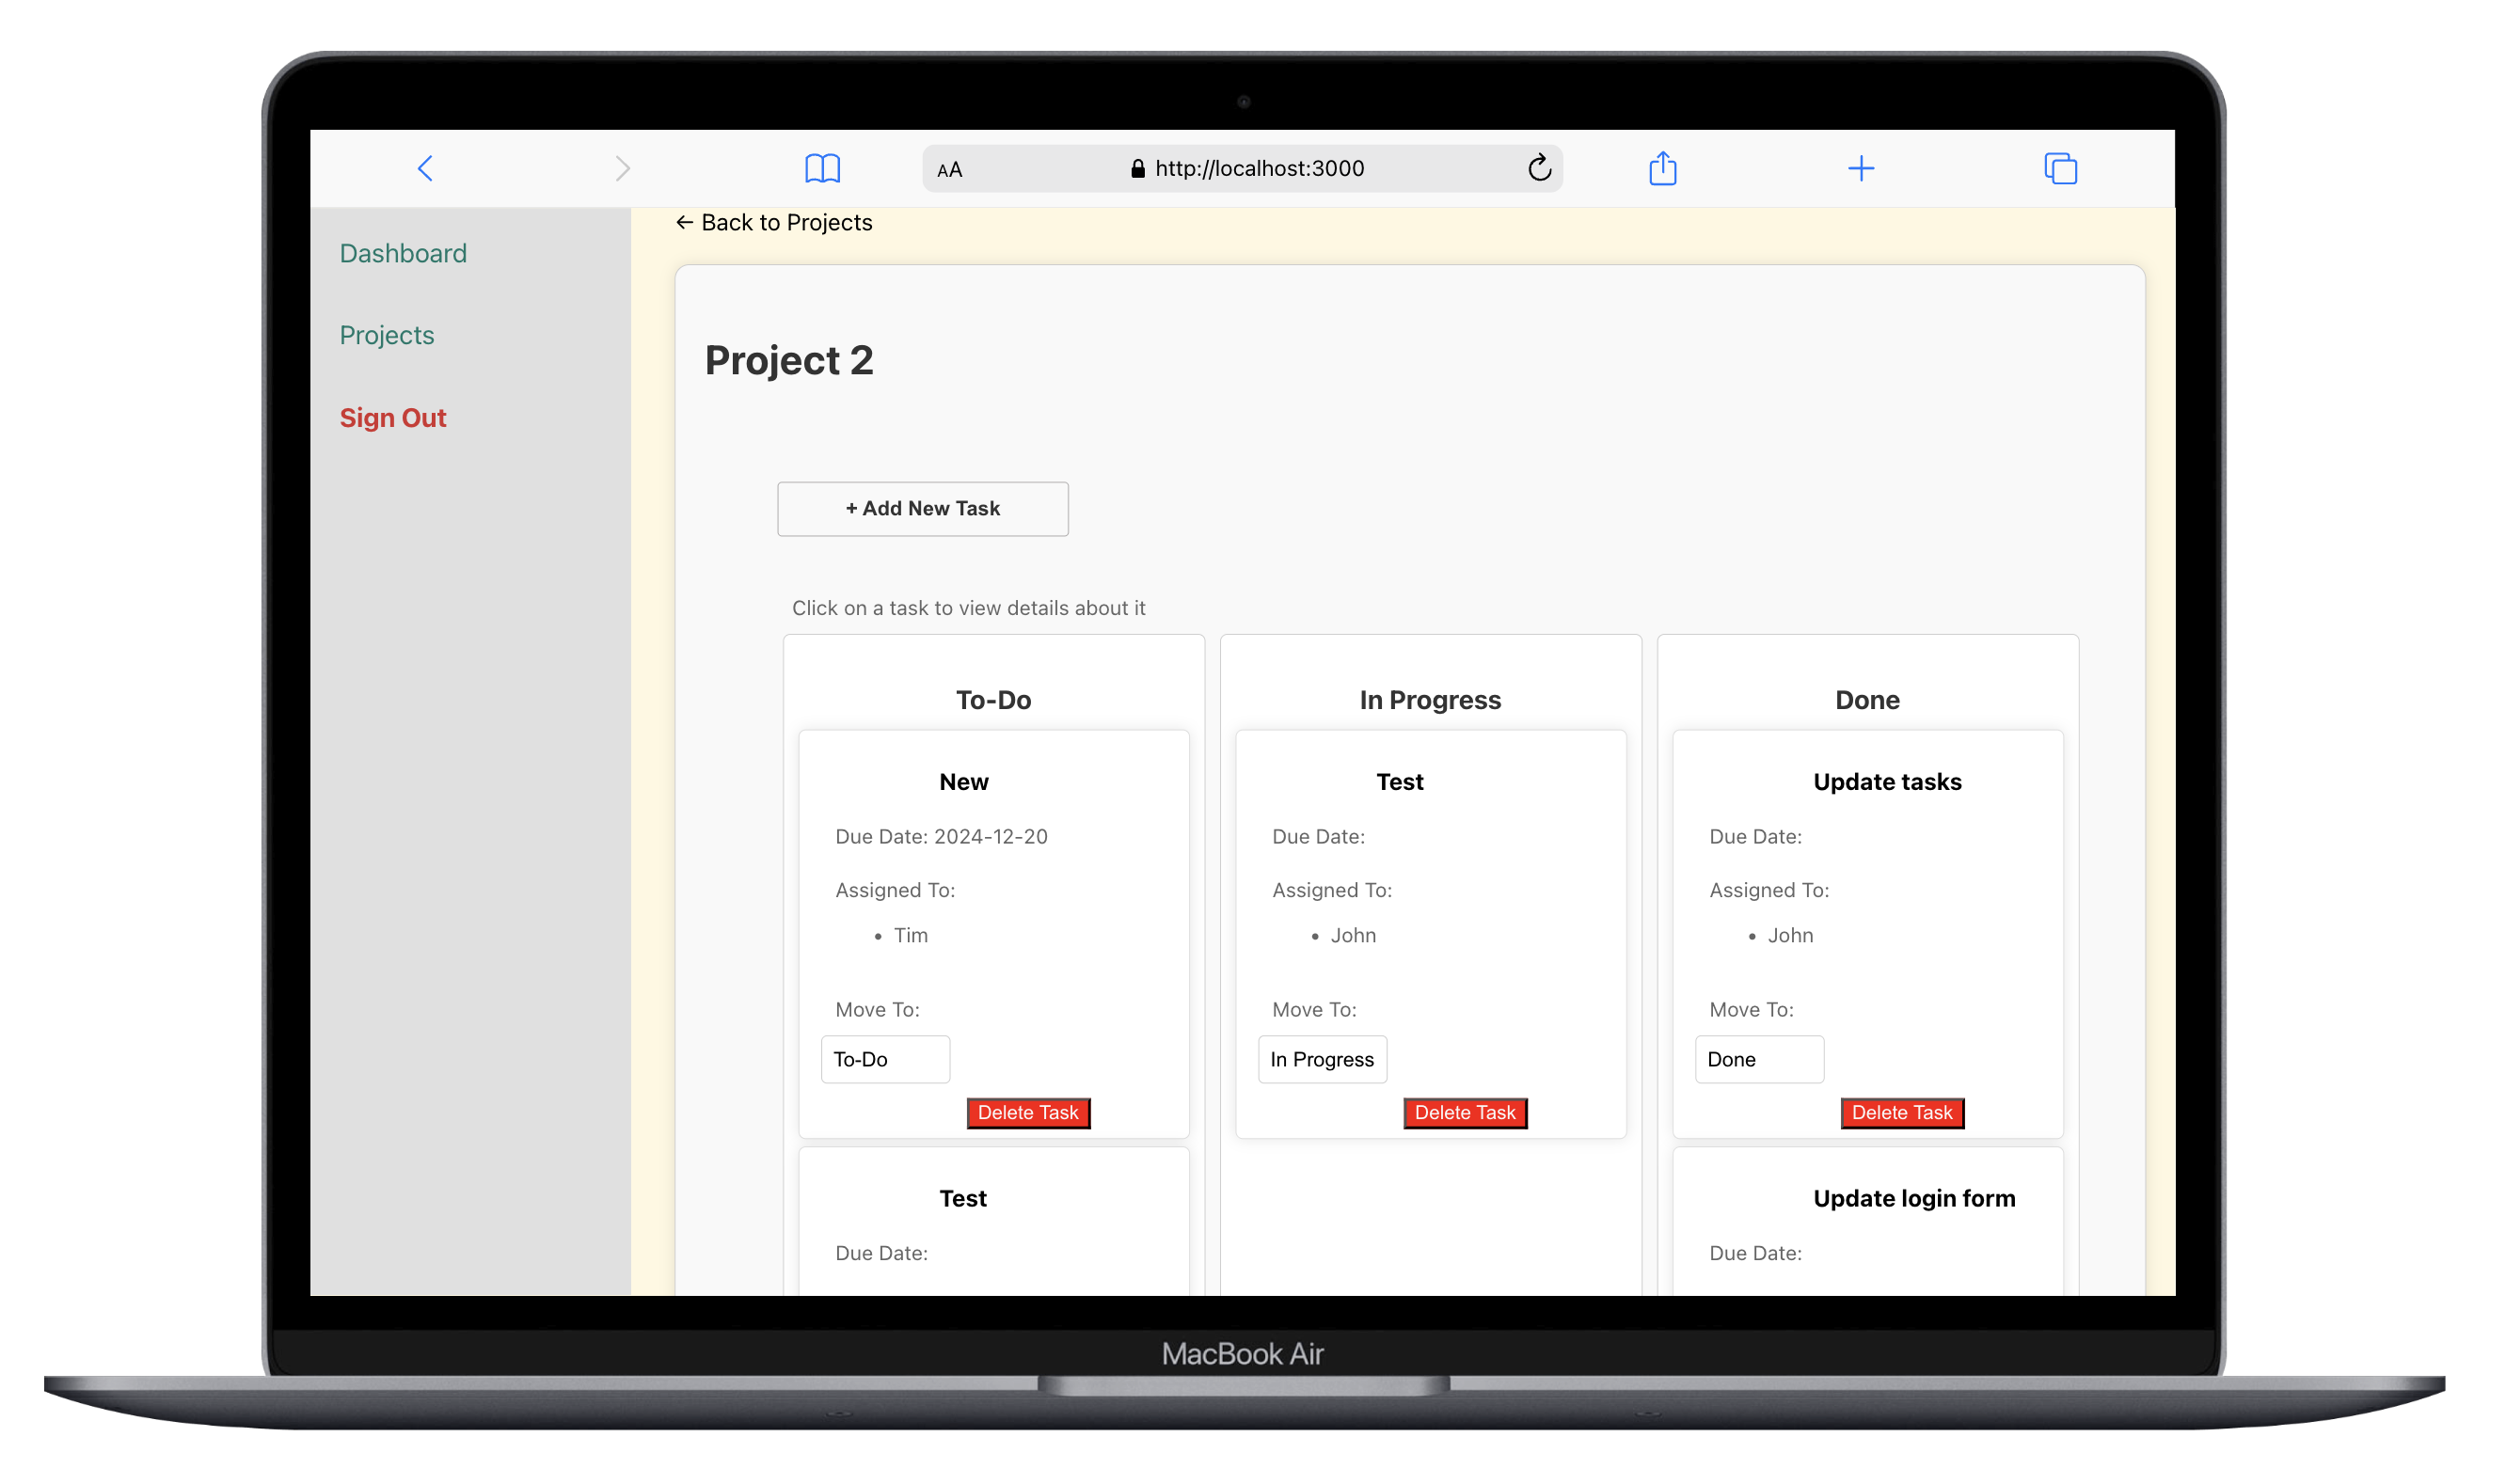Click Delete Task on the Test In Progress card

1465,1112
